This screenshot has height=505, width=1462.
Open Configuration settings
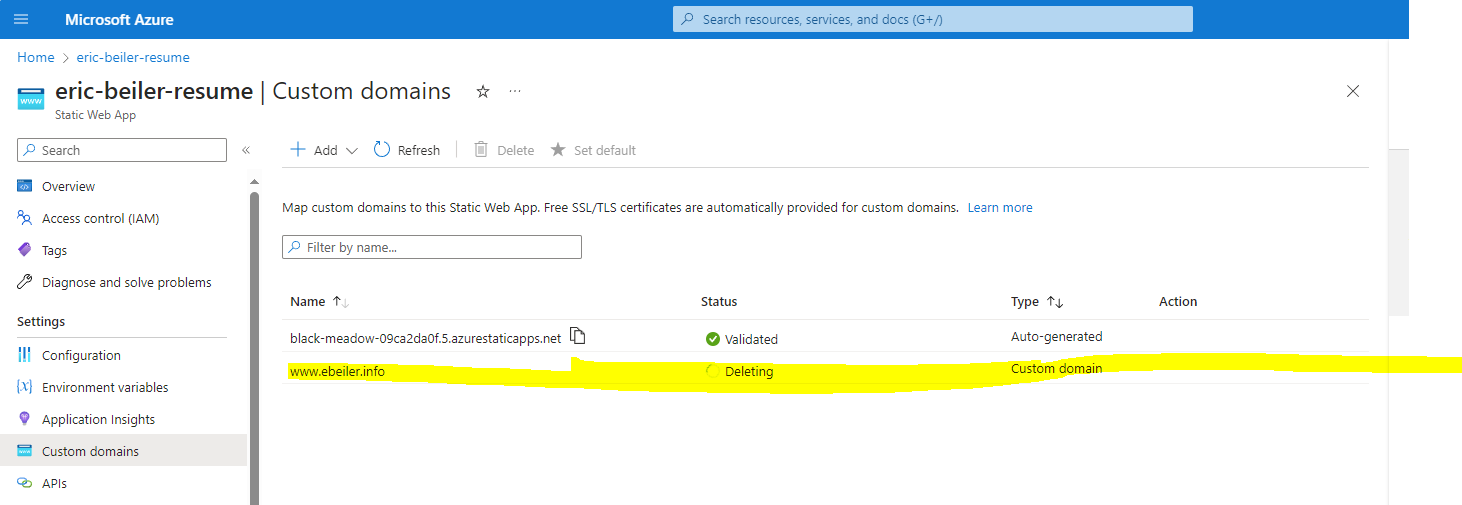coord(81,355)
